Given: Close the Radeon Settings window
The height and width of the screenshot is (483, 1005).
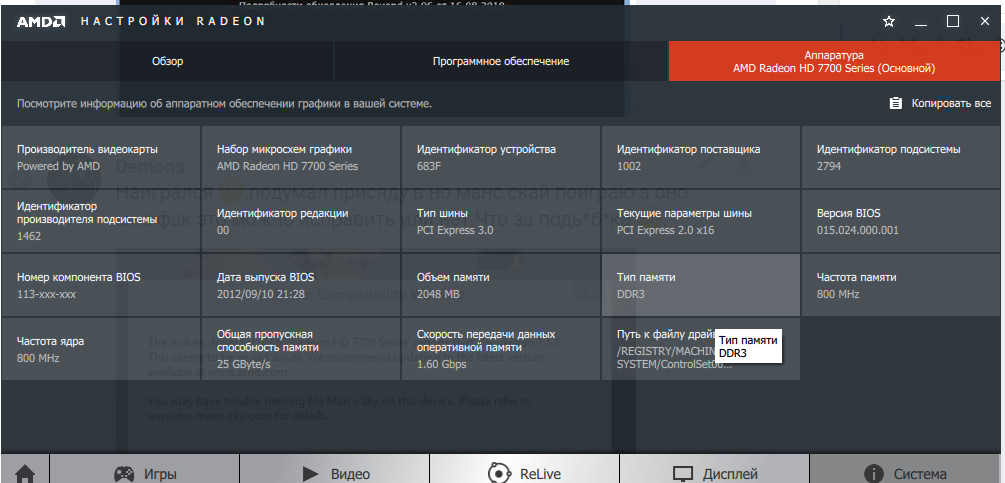Looking at the screenshot, I should [x=985, y=22].
